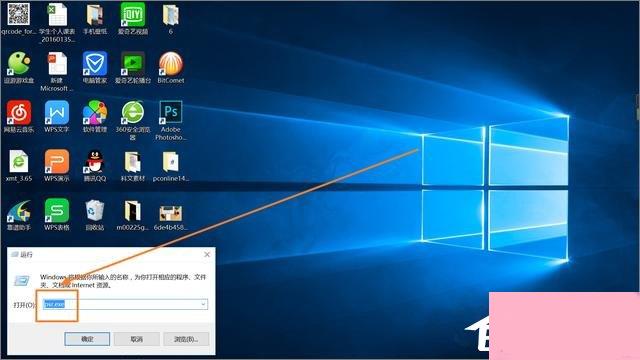Close the 运行 Run dialog
Image resolution: width=640 pixels, height=360 pixels.
(207, 254)
